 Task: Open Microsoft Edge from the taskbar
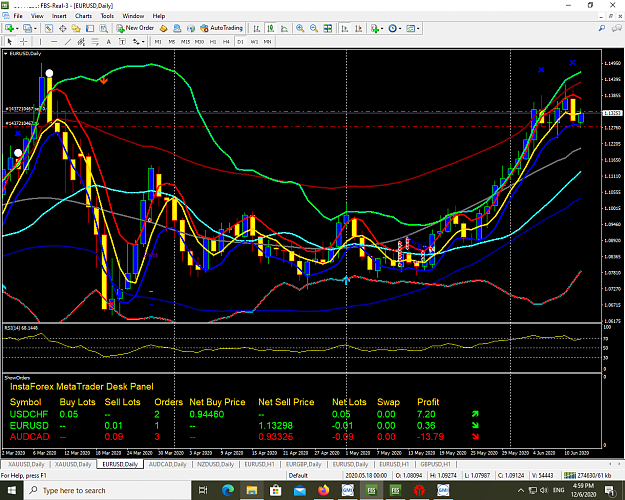click(x=228, y=490)
